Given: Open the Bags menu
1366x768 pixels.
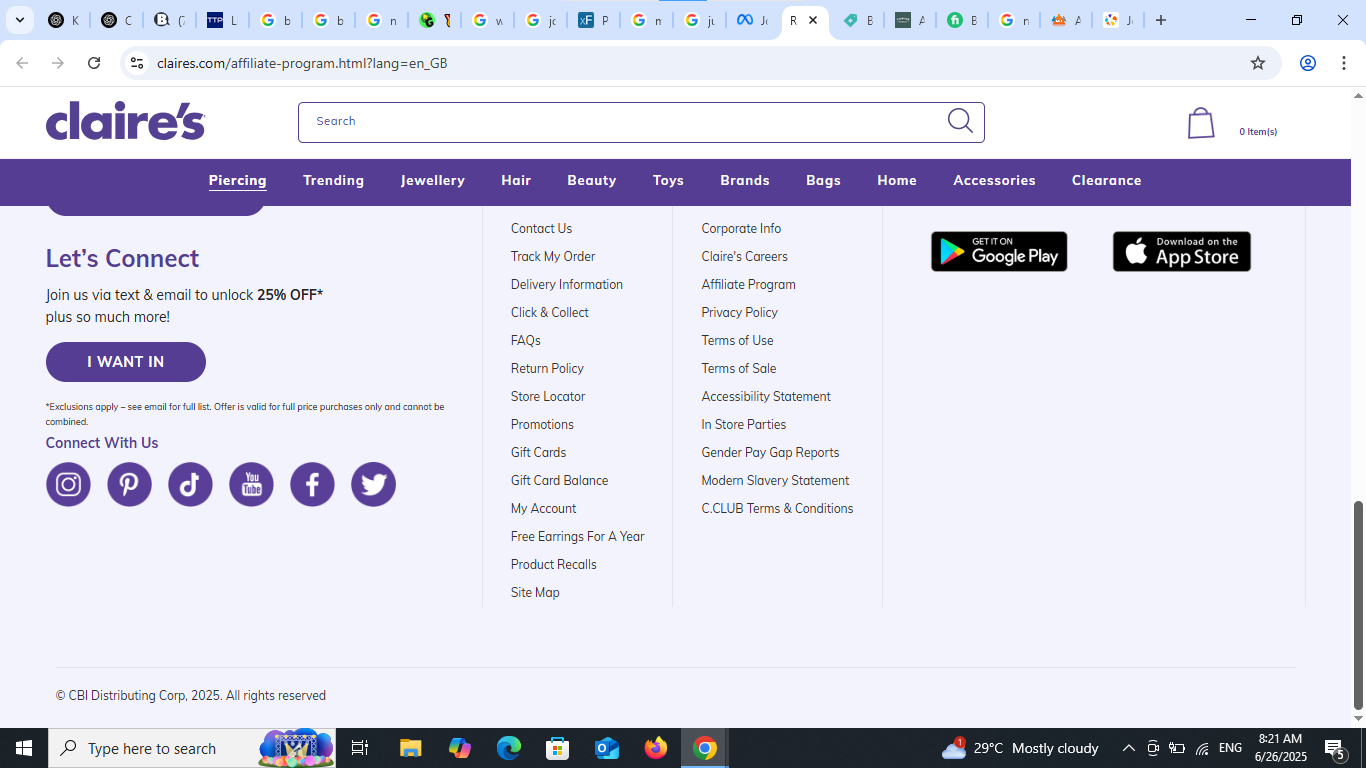Looking at the screenshot, I should 823,180.
